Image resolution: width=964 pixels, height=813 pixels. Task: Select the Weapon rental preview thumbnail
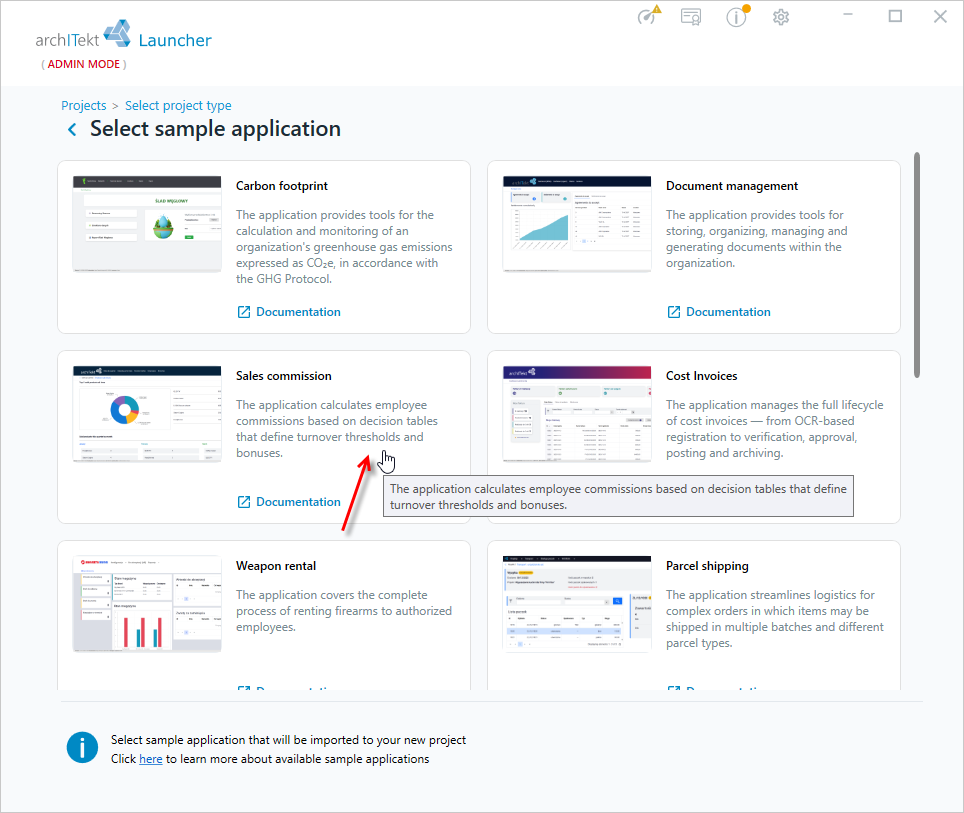point(147,604)
